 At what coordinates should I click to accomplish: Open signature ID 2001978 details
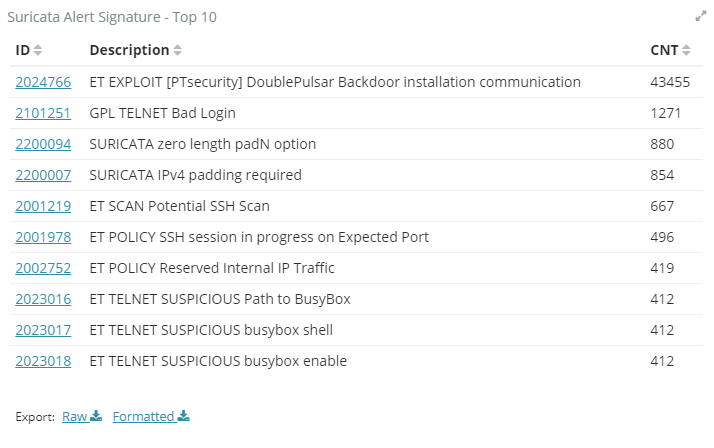point(43,237)
